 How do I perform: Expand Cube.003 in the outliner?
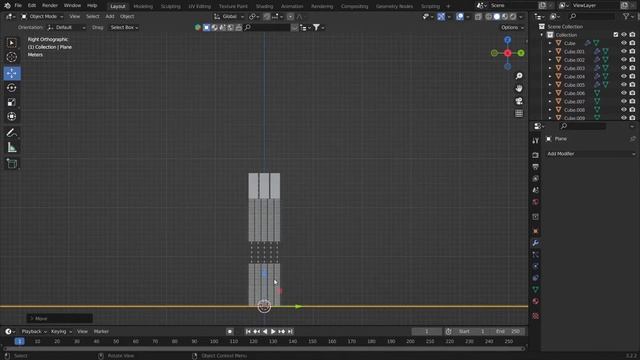tap(550, 68)
